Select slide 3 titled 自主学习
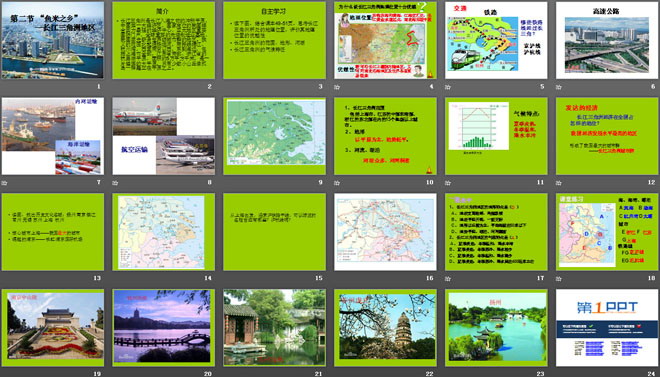 [x=274, y=40]
